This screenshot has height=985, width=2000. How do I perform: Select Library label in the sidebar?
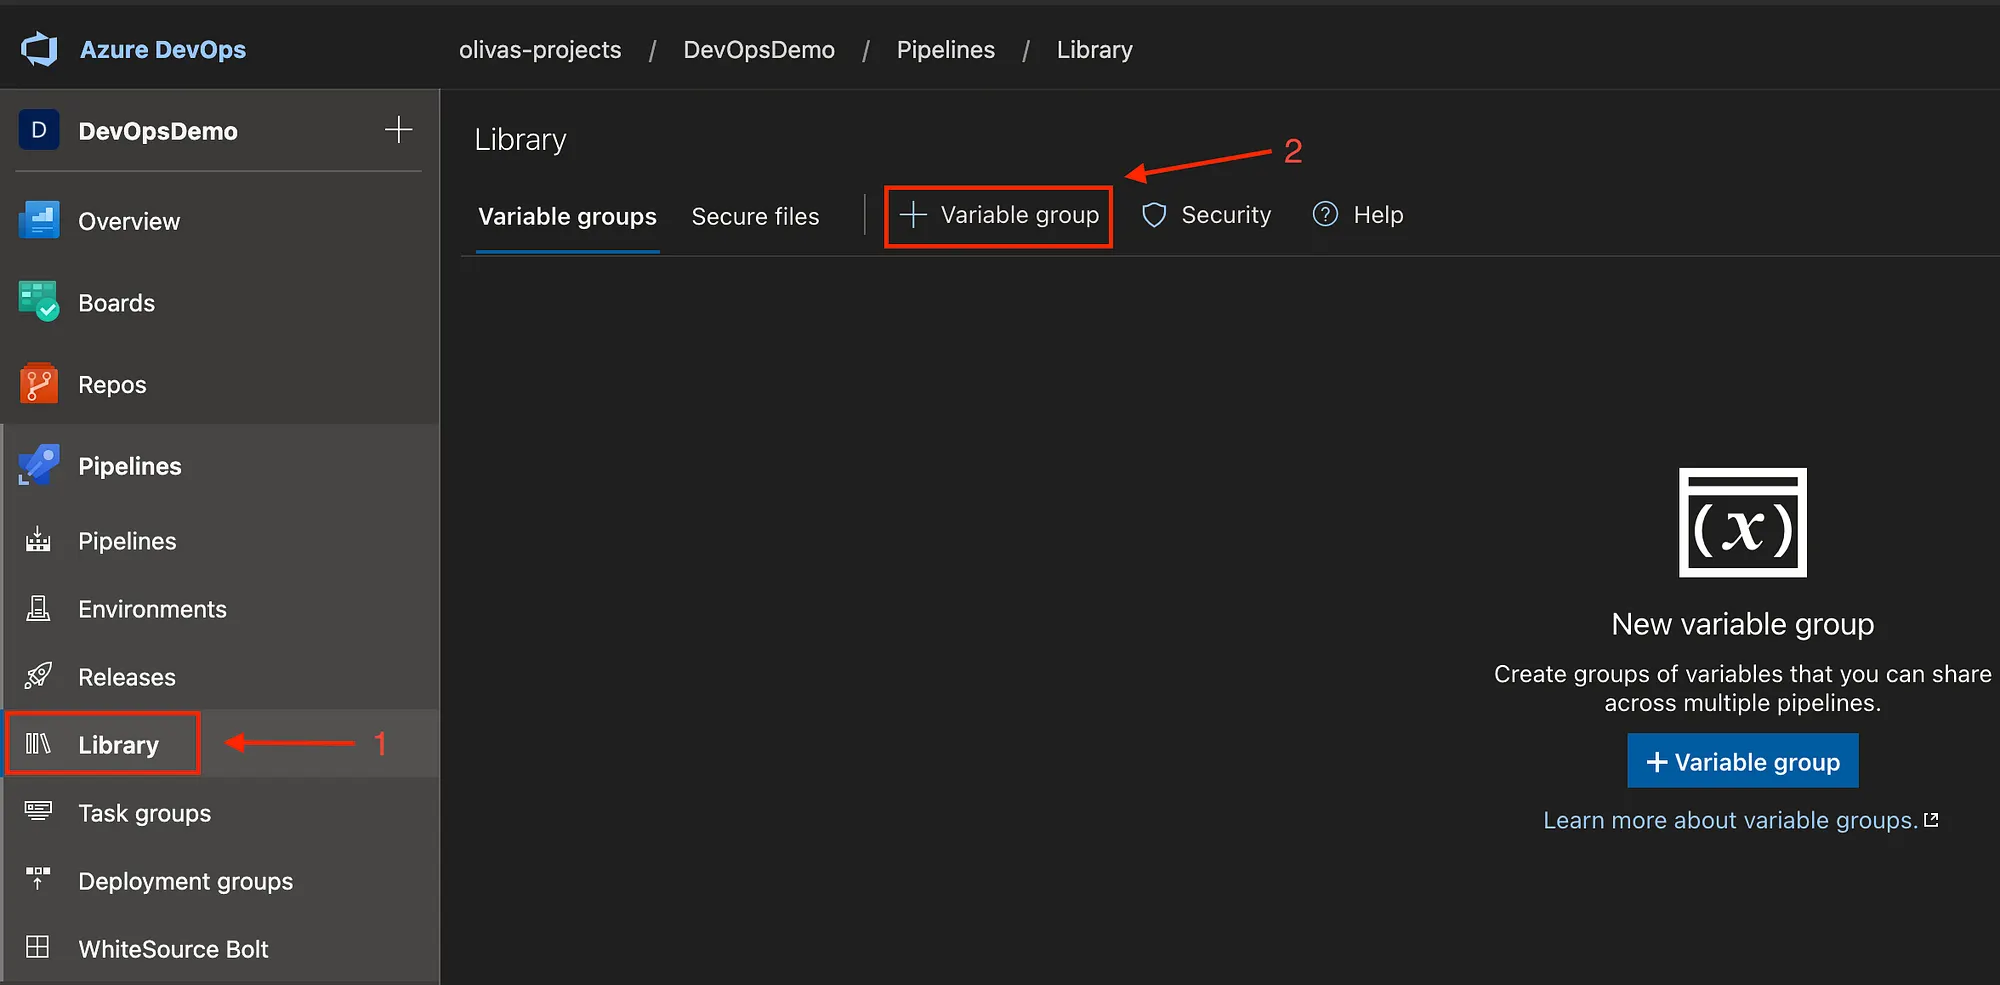[x=118, y=745]
